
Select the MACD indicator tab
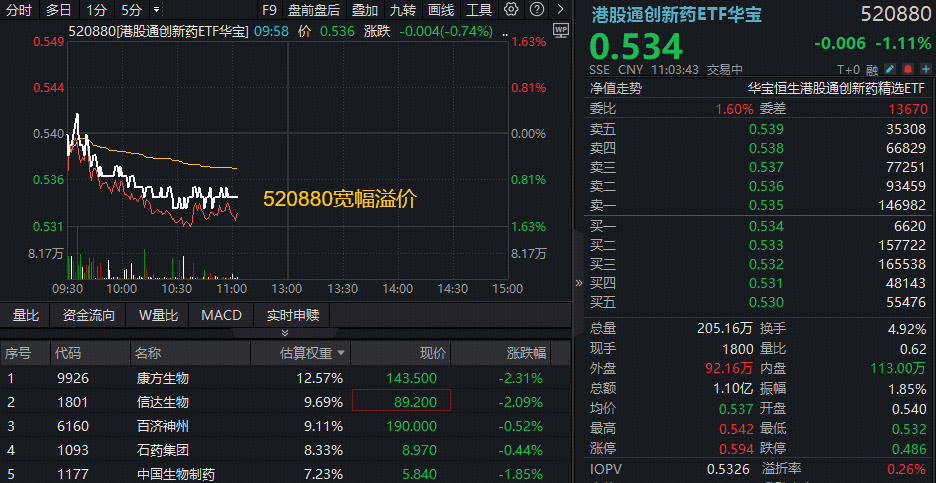pyautogui.click(x=221, y=315)
